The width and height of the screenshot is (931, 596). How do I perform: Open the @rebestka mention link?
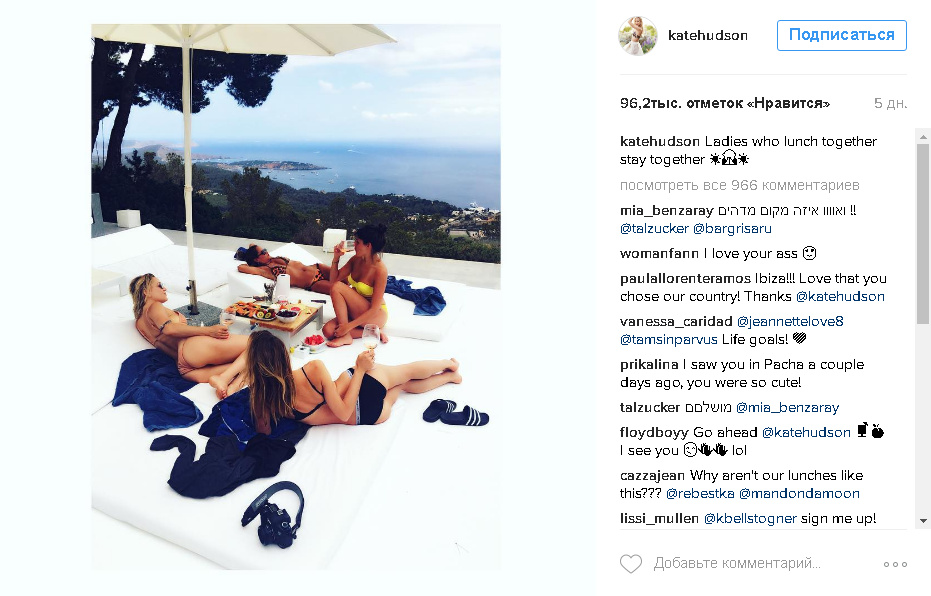coord(699,493)
